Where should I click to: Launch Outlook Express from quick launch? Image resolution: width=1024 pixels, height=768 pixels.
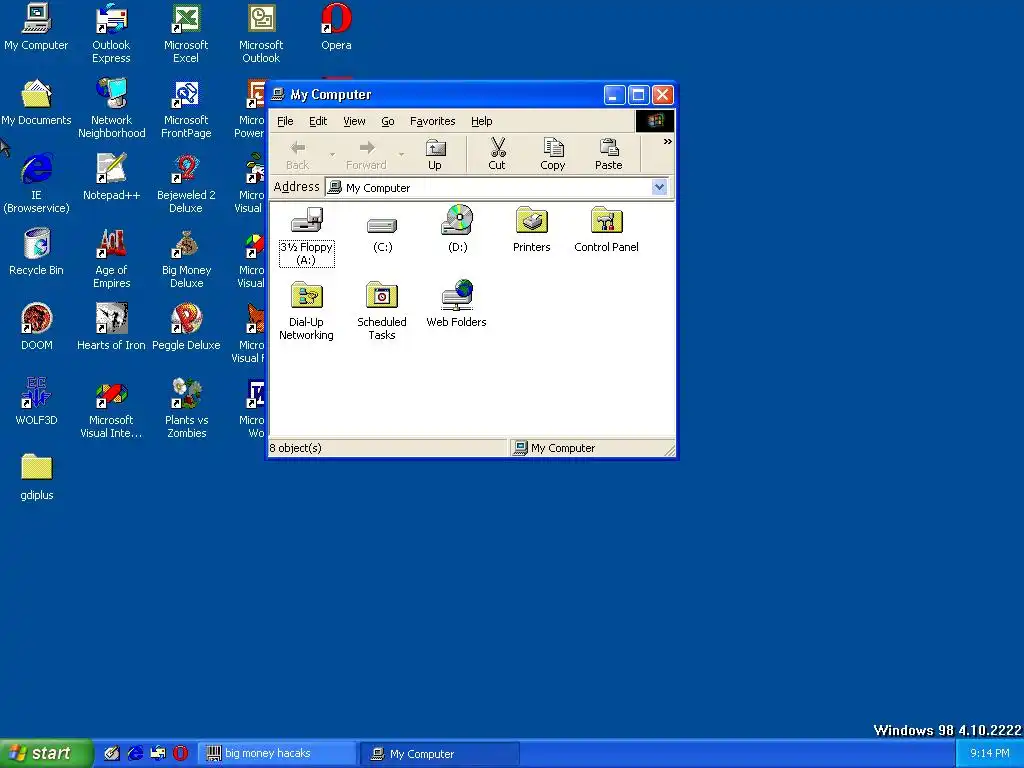point(158,753)
